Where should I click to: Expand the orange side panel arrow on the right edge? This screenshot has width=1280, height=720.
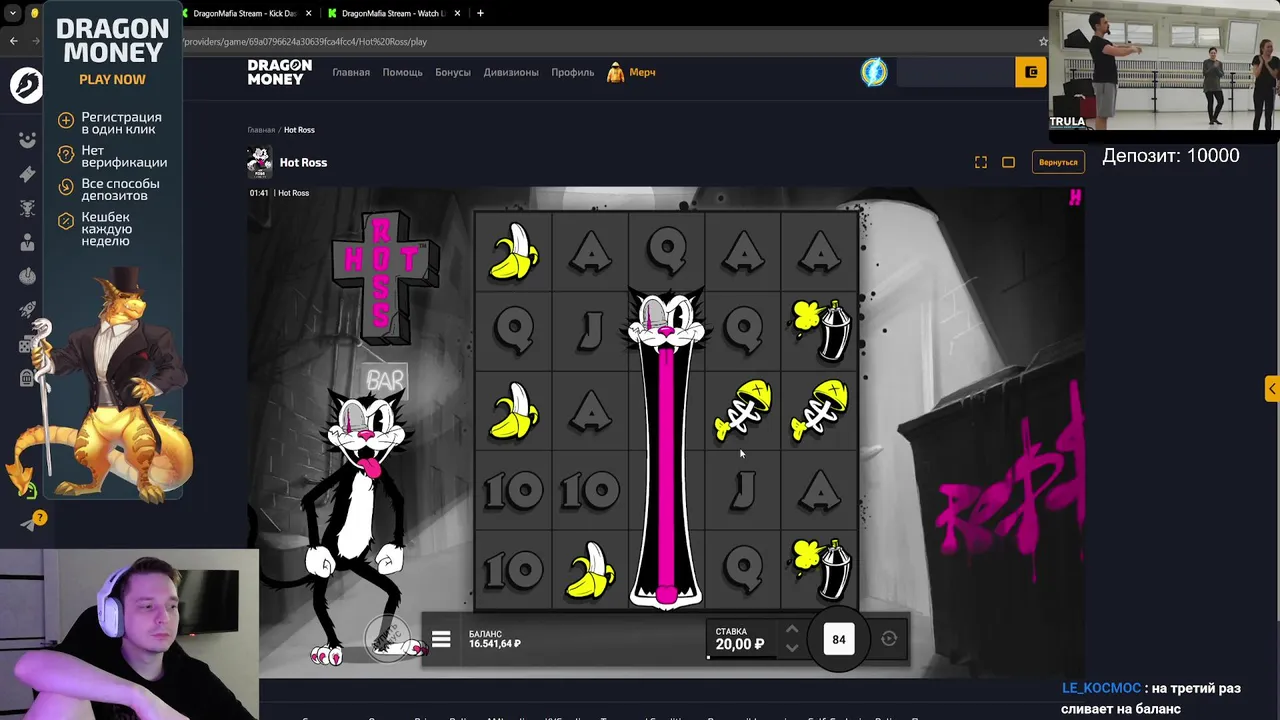click(x=1272, y=388)
